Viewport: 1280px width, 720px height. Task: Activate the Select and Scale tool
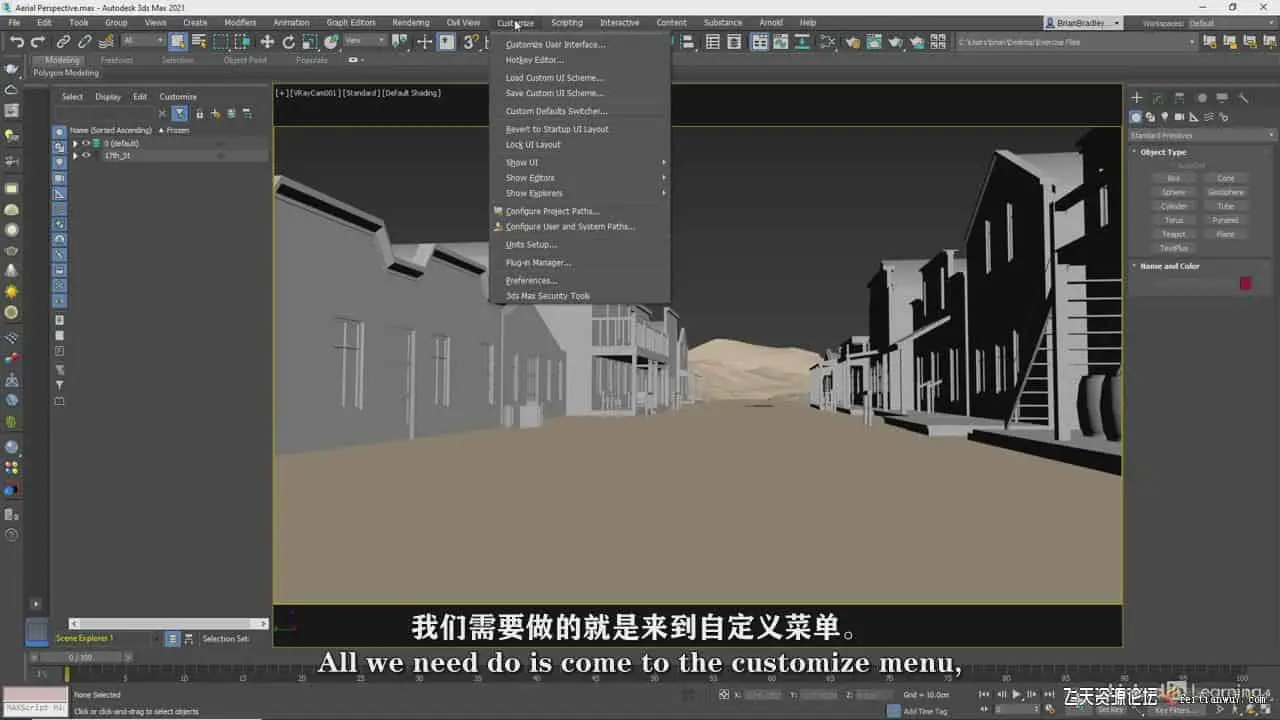309,42
